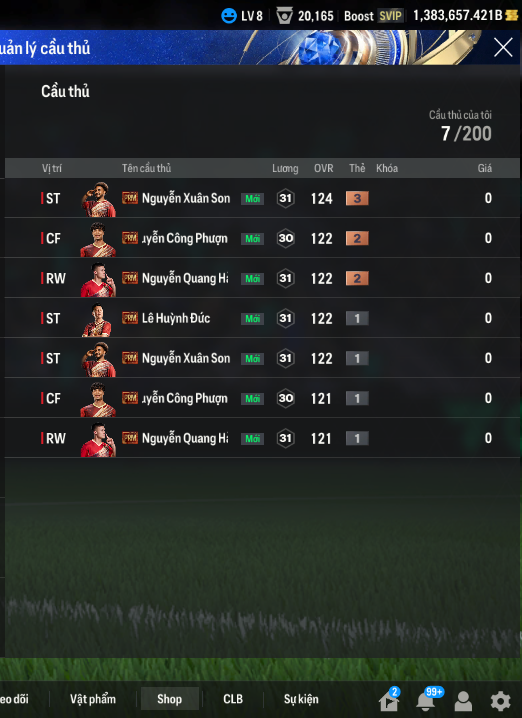This screenshot has width=522, height=718.
Task: Click the level 3 card badge of Xuân Son
Action: pyautogui.click(x=357, y=198)
